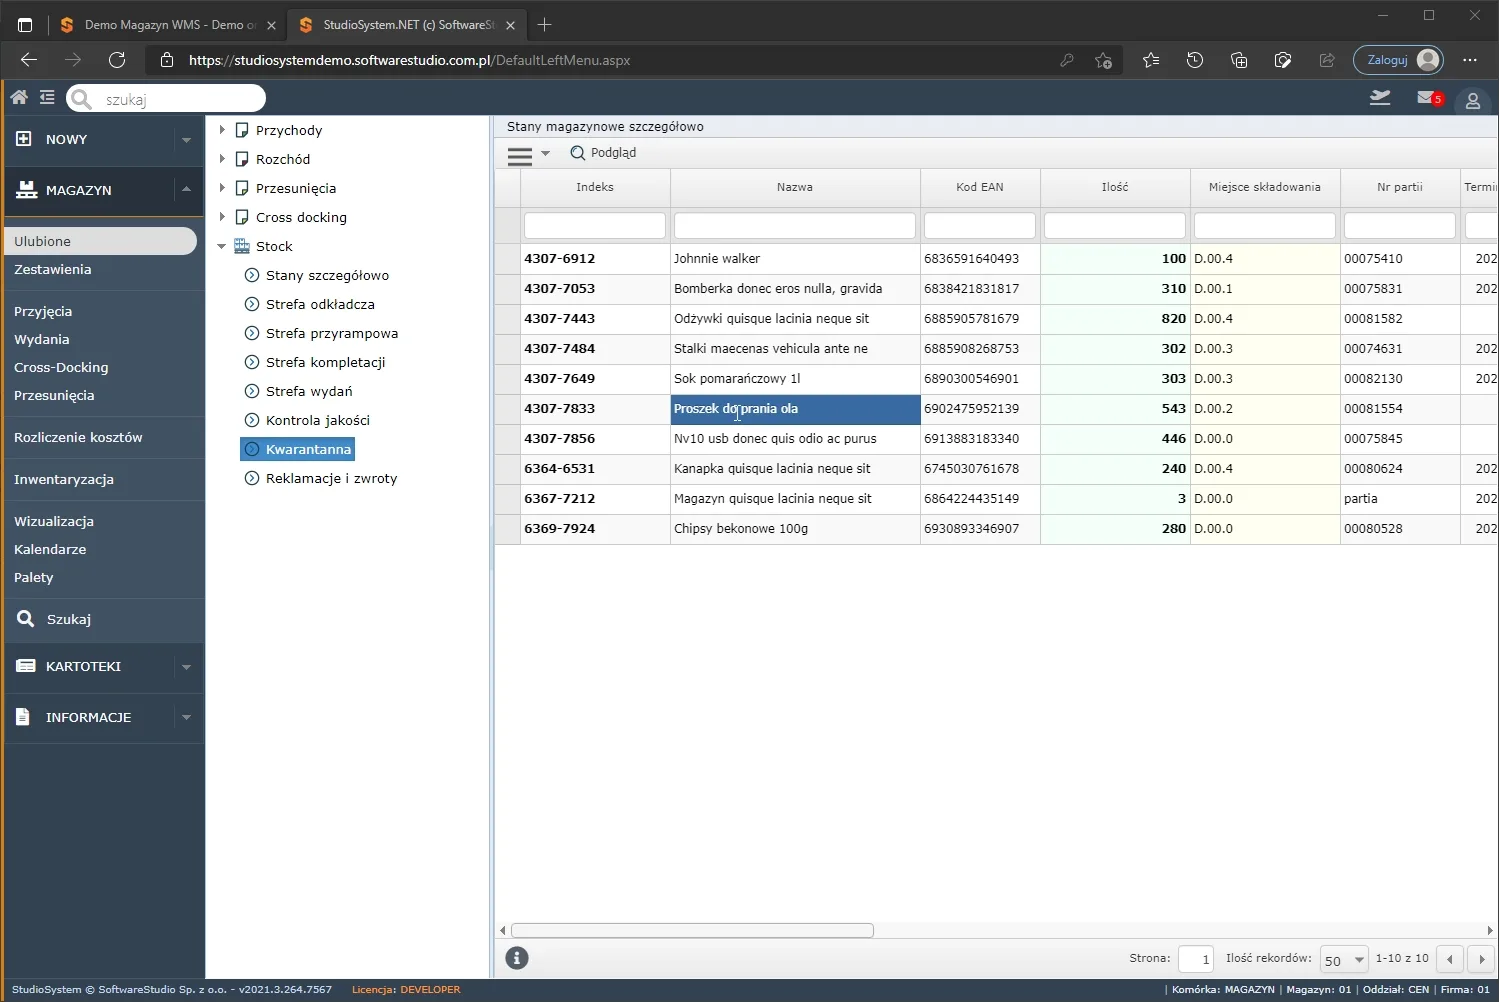Go to the next page of records
This screenshot has width=1499, height=1002.
[1482, 959]
